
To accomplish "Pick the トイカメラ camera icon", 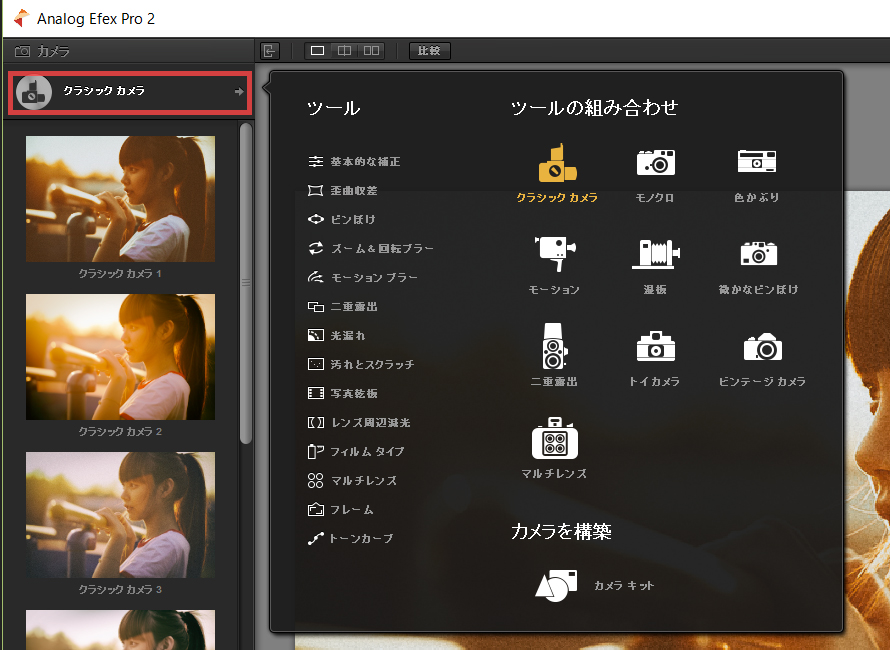I will [x=656, y=346].
